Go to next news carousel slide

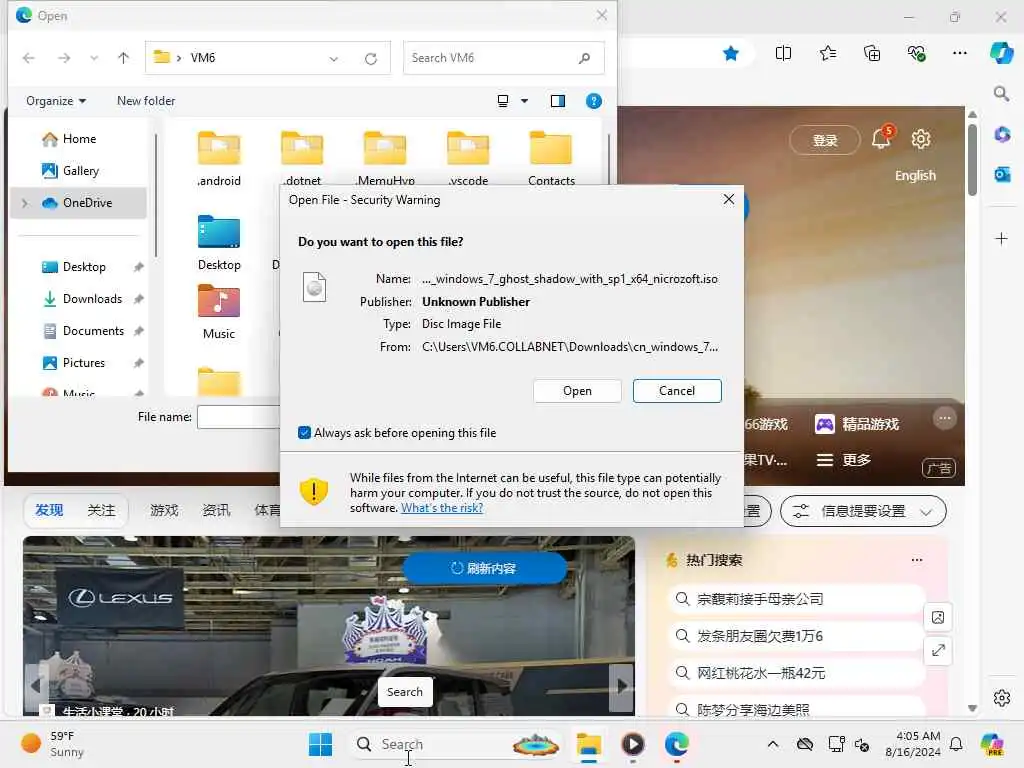[622, 686]
